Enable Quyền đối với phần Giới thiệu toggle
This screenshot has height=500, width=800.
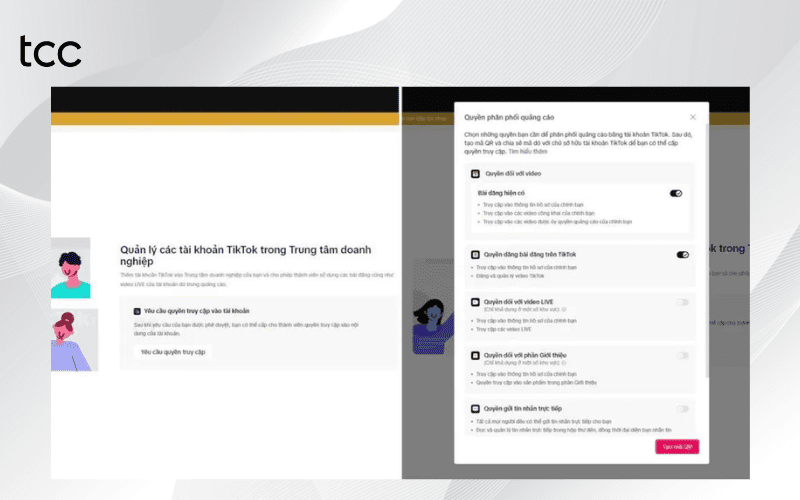[683, 355]
